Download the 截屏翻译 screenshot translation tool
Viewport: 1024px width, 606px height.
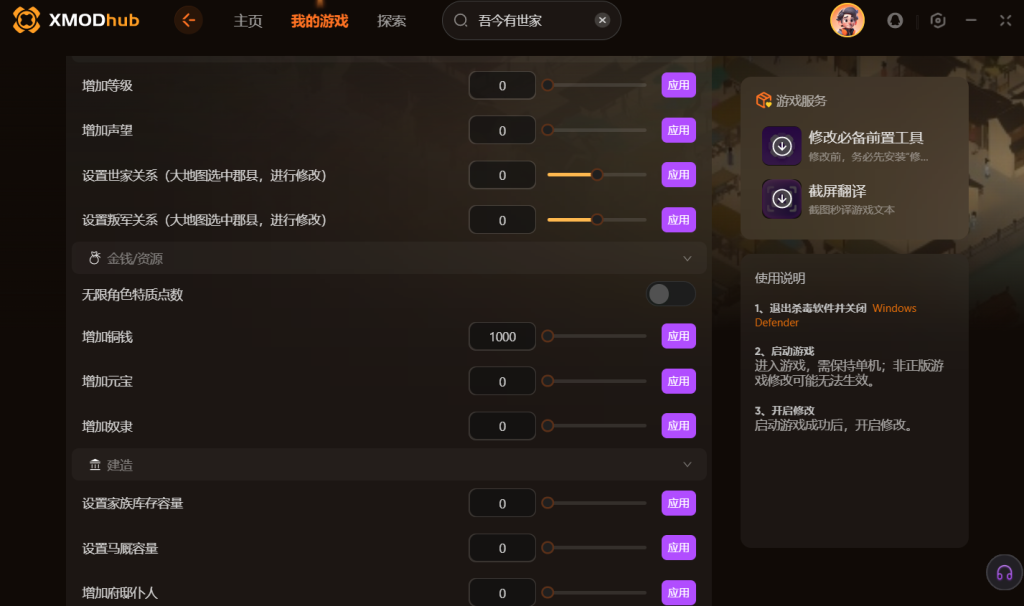782,199
